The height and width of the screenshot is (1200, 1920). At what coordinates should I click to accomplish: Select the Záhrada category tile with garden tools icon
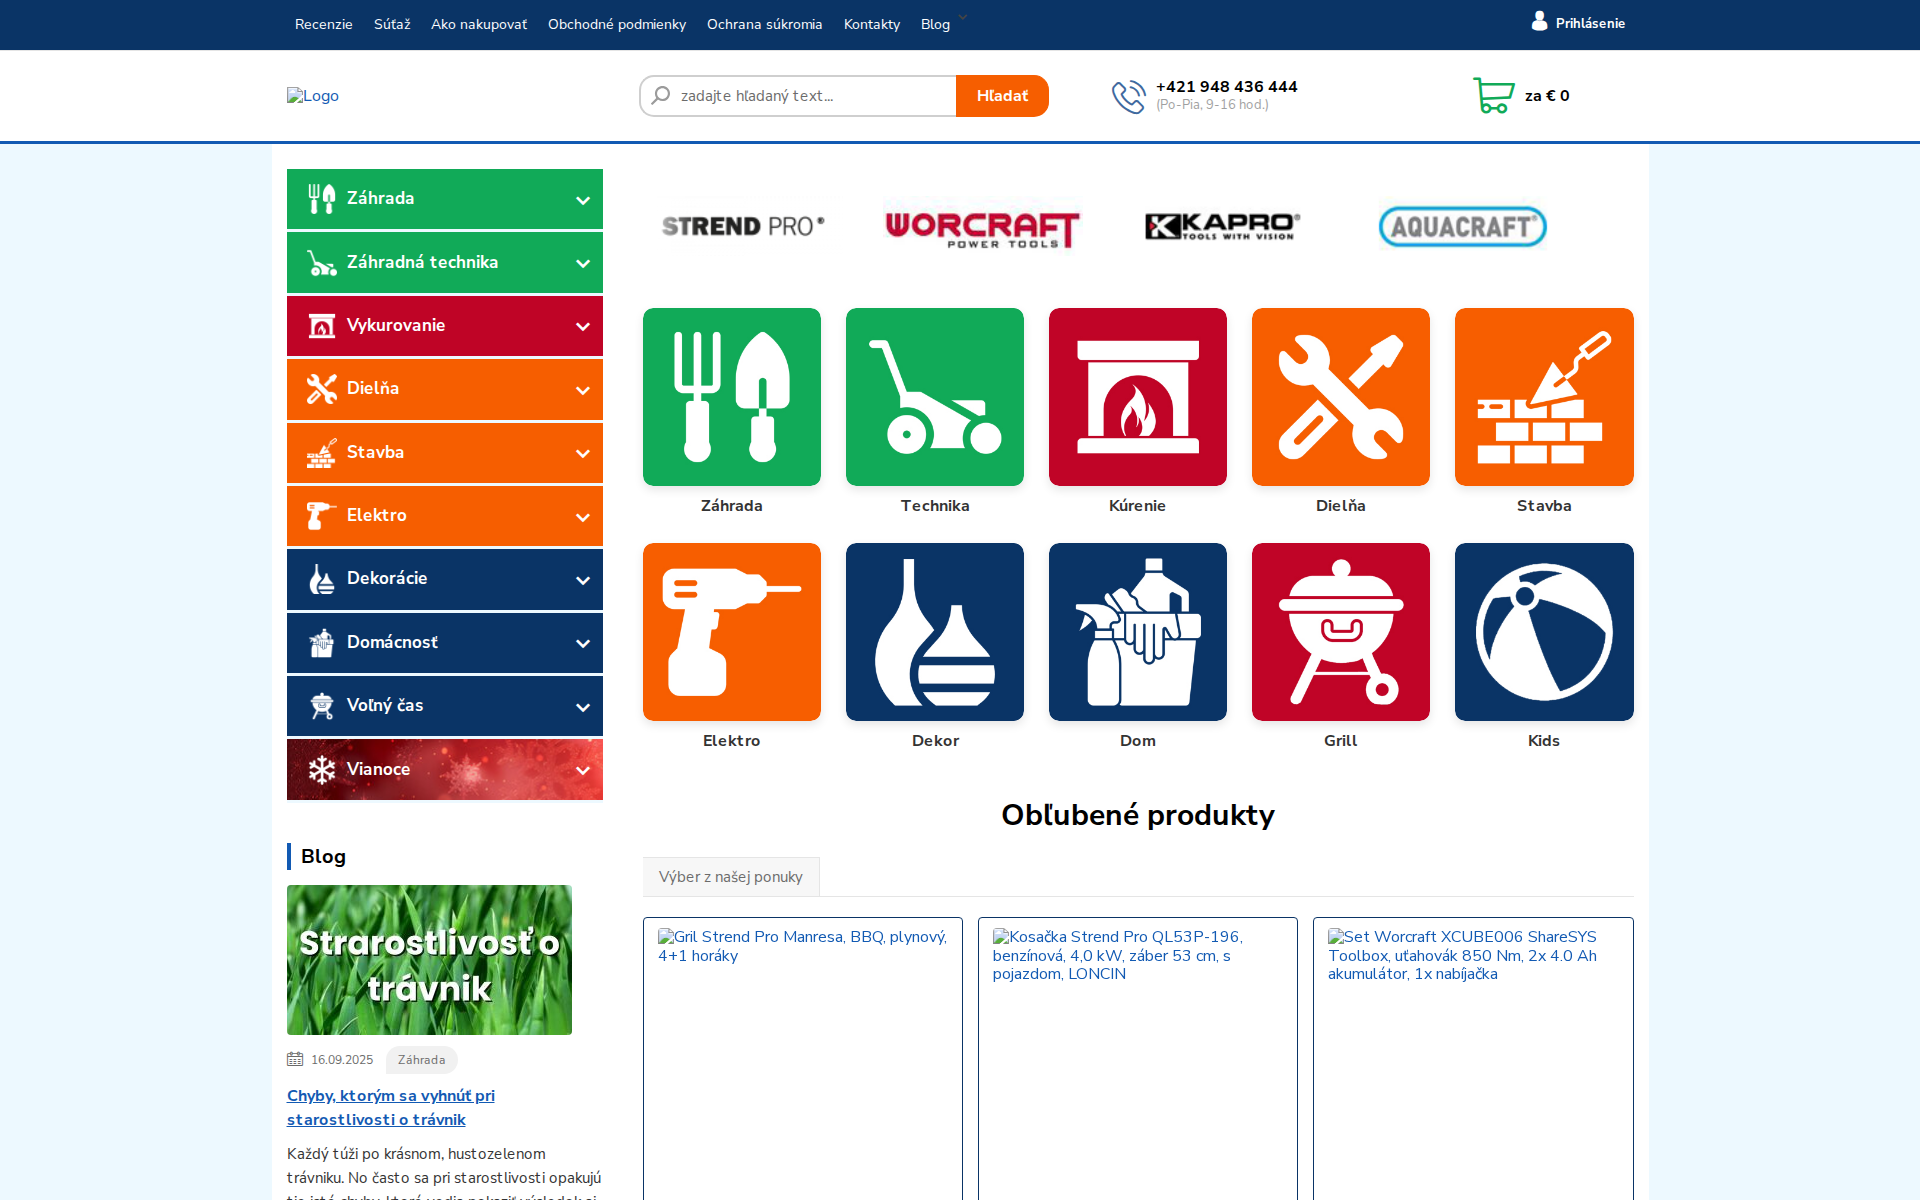point(731,396)
